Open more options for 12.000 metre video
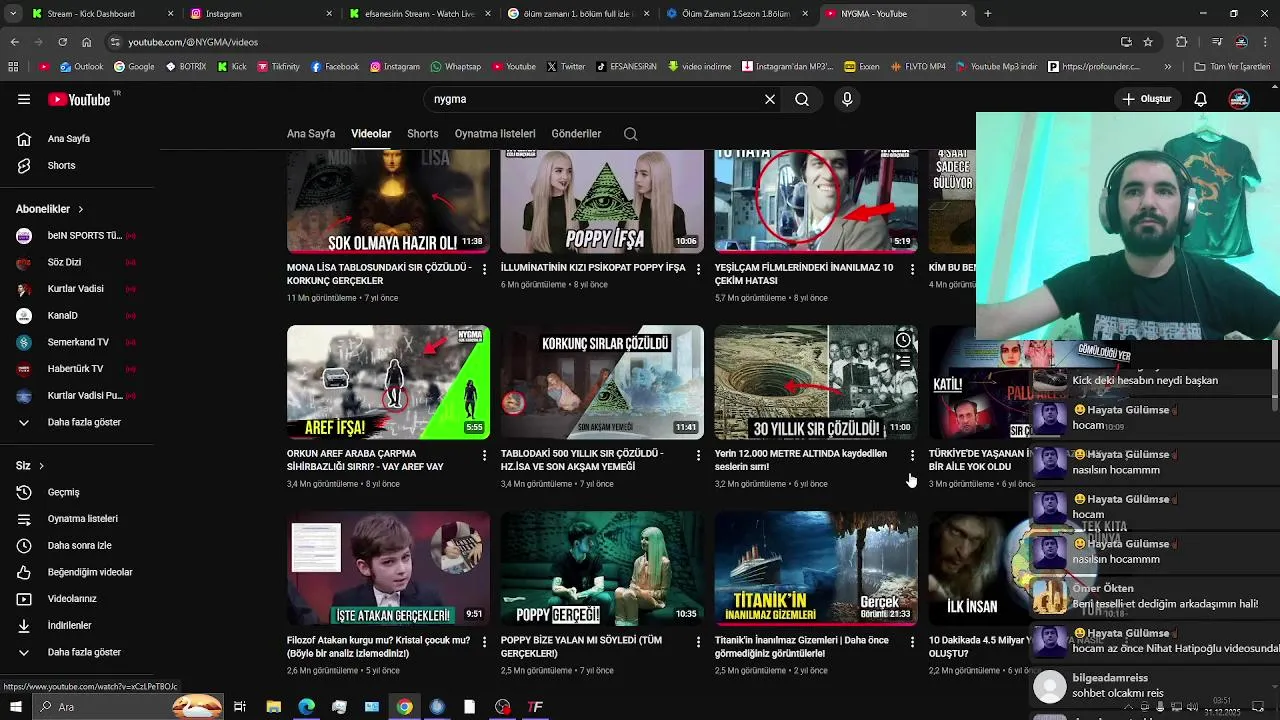Screen dimensions: 1280x720 [x=912, y=455]
